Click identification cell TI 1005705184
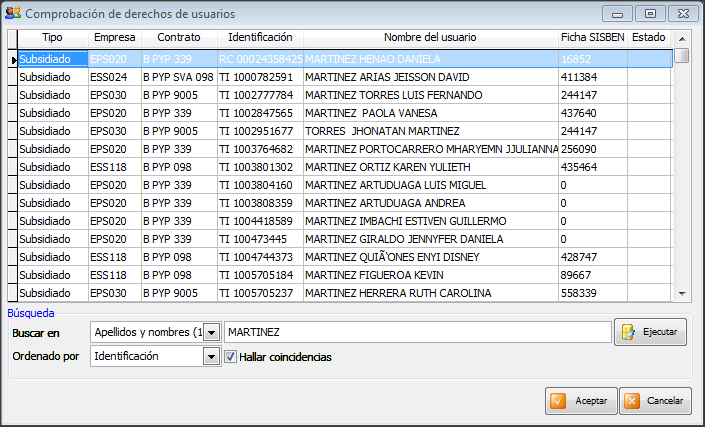705x427 pixels. click(x=260, y=275)
